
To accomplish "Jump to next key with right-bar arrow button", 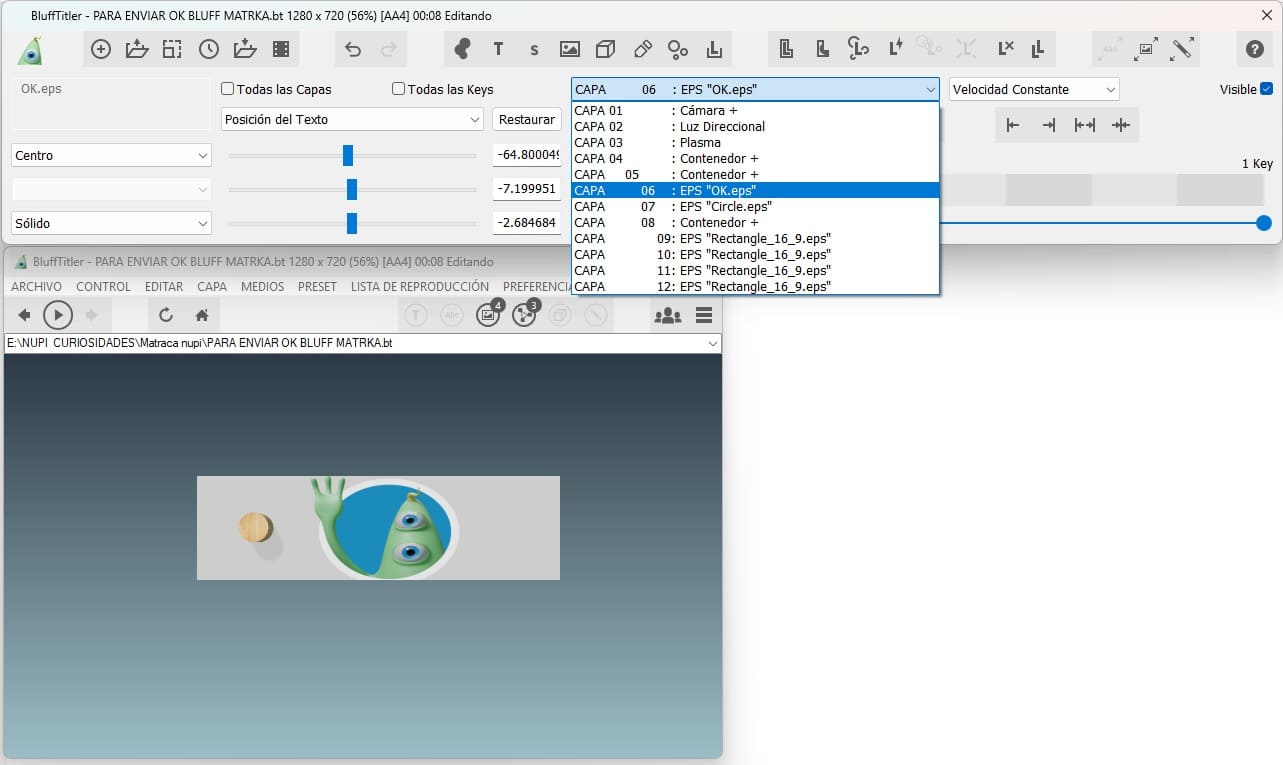I will pos(1049,125).
